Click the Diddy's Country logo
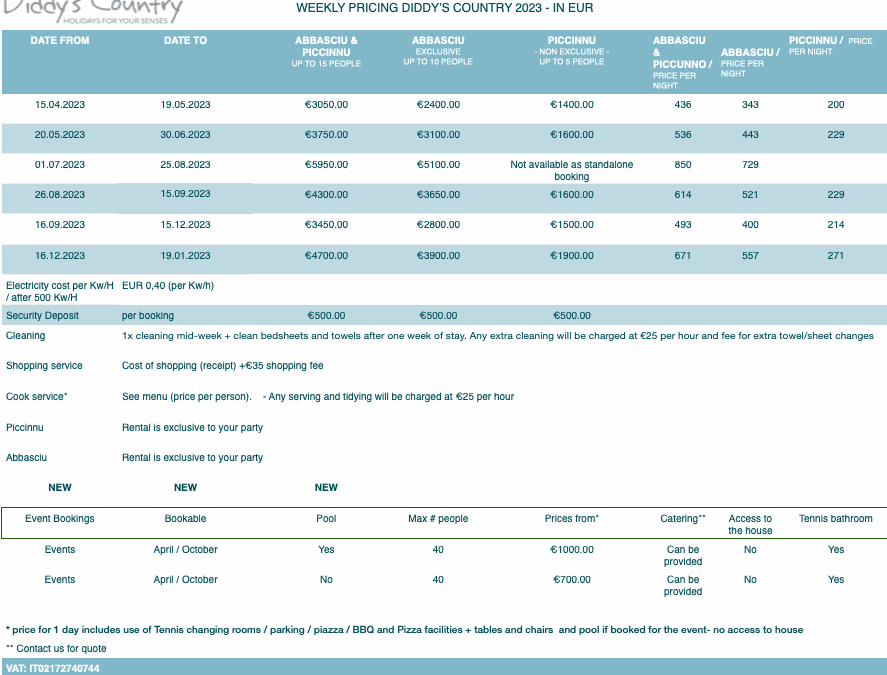 pos(92,11)
